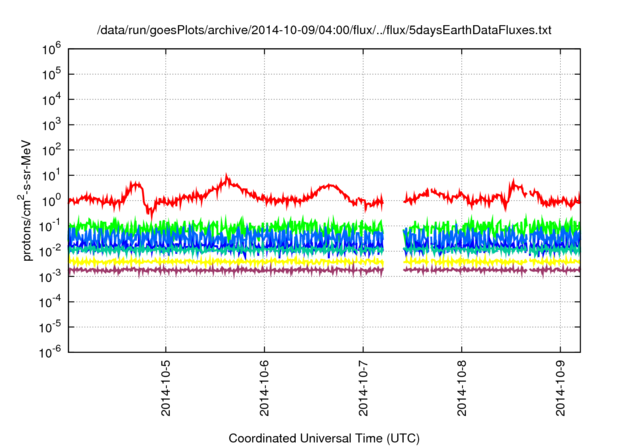Click the 10^-5 y-axis label

tap(50, 328)
